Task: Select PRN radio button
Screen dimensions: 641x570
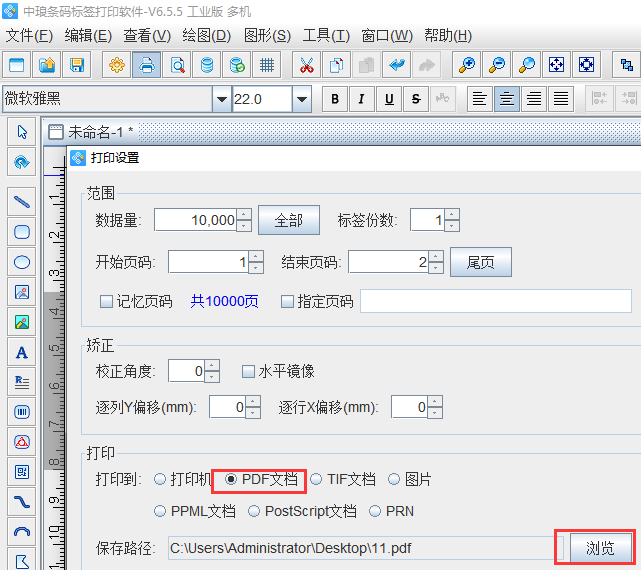Action: coord(375,511)
